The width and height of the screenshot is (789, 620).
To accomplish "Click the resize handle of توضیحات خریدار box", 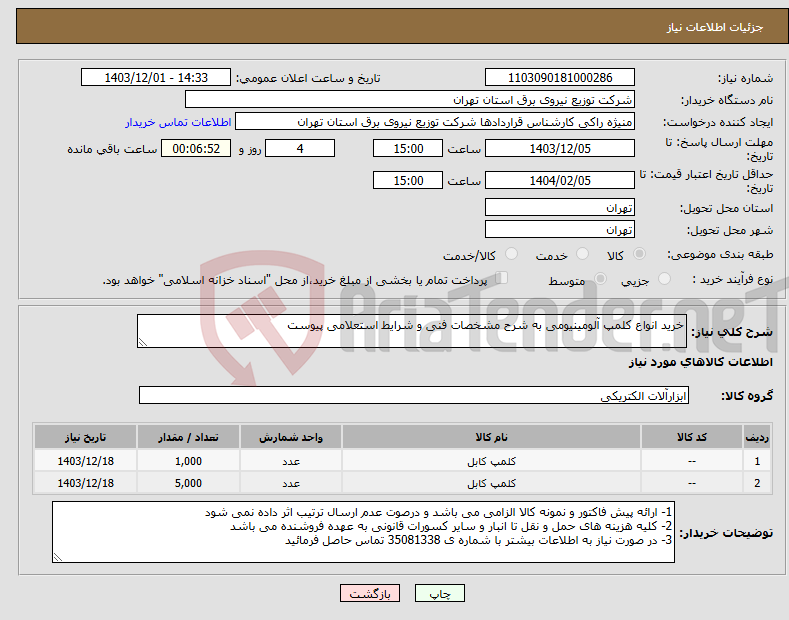I will (58, 557).
